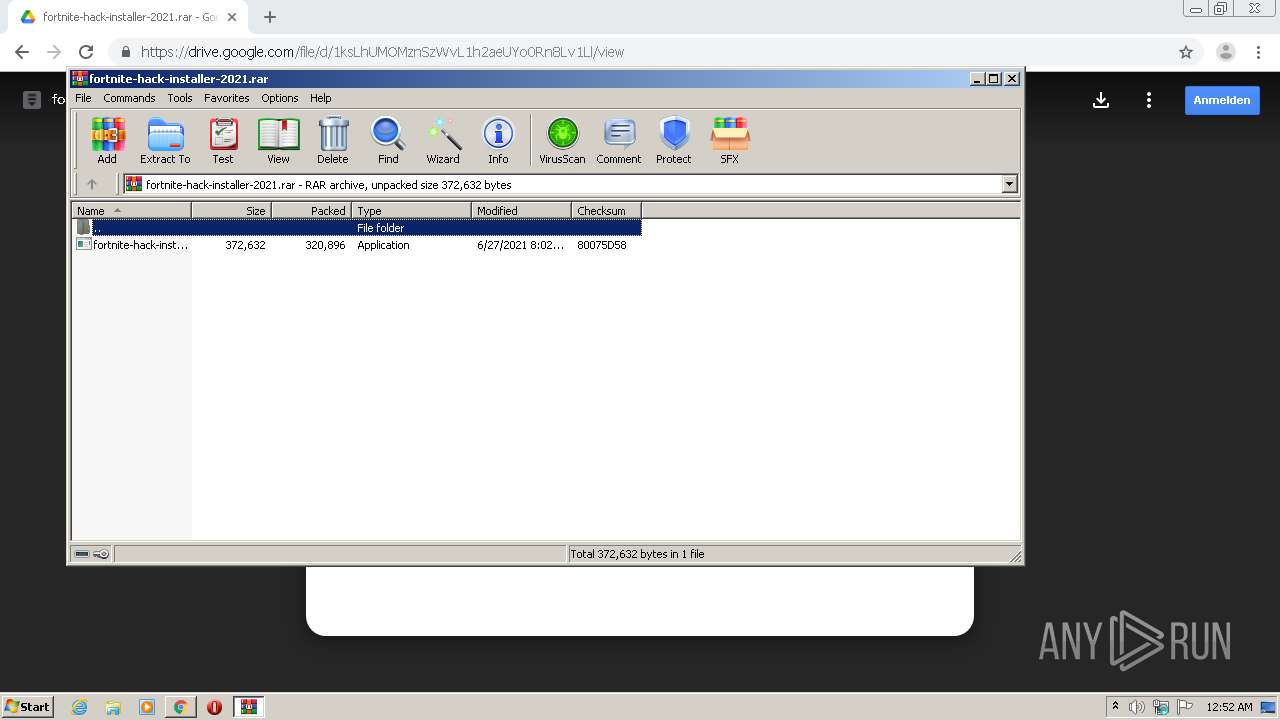The image size is (1280, 720).
Task: Click the Chrome address bar URL
Action: tap(382, 52)
